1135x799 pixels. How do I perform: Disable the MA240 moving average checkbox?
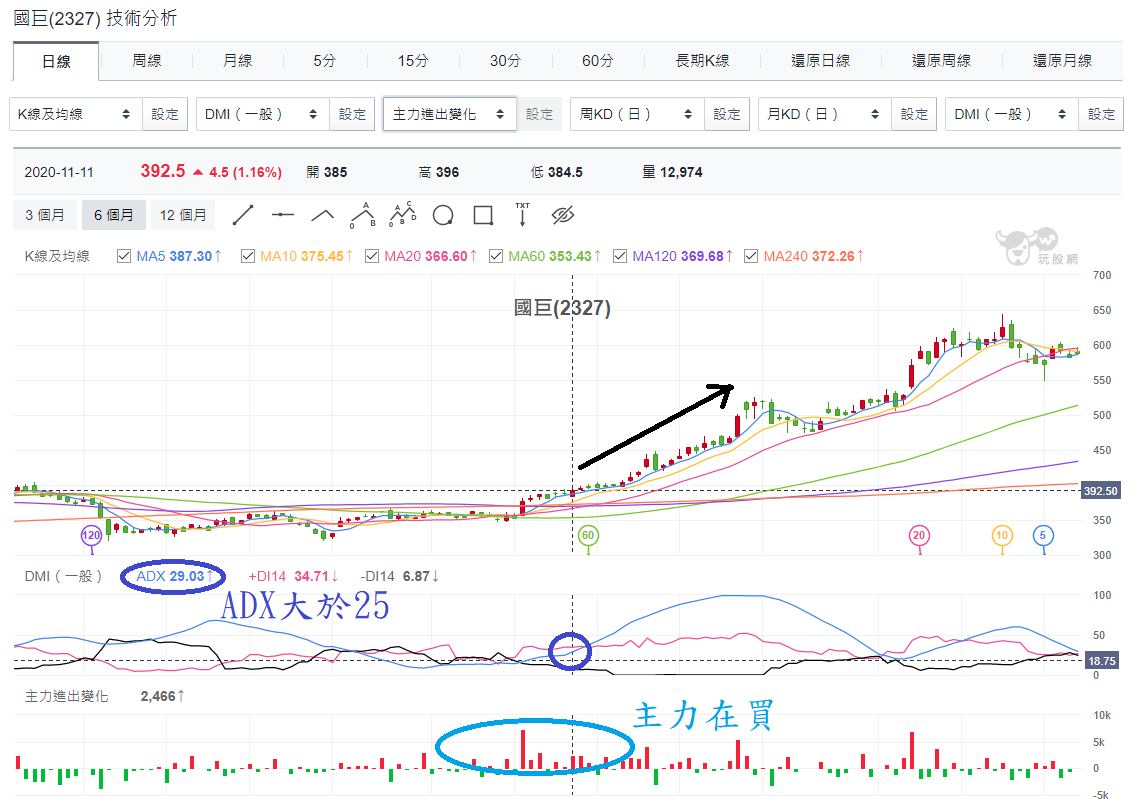[753, 256]
